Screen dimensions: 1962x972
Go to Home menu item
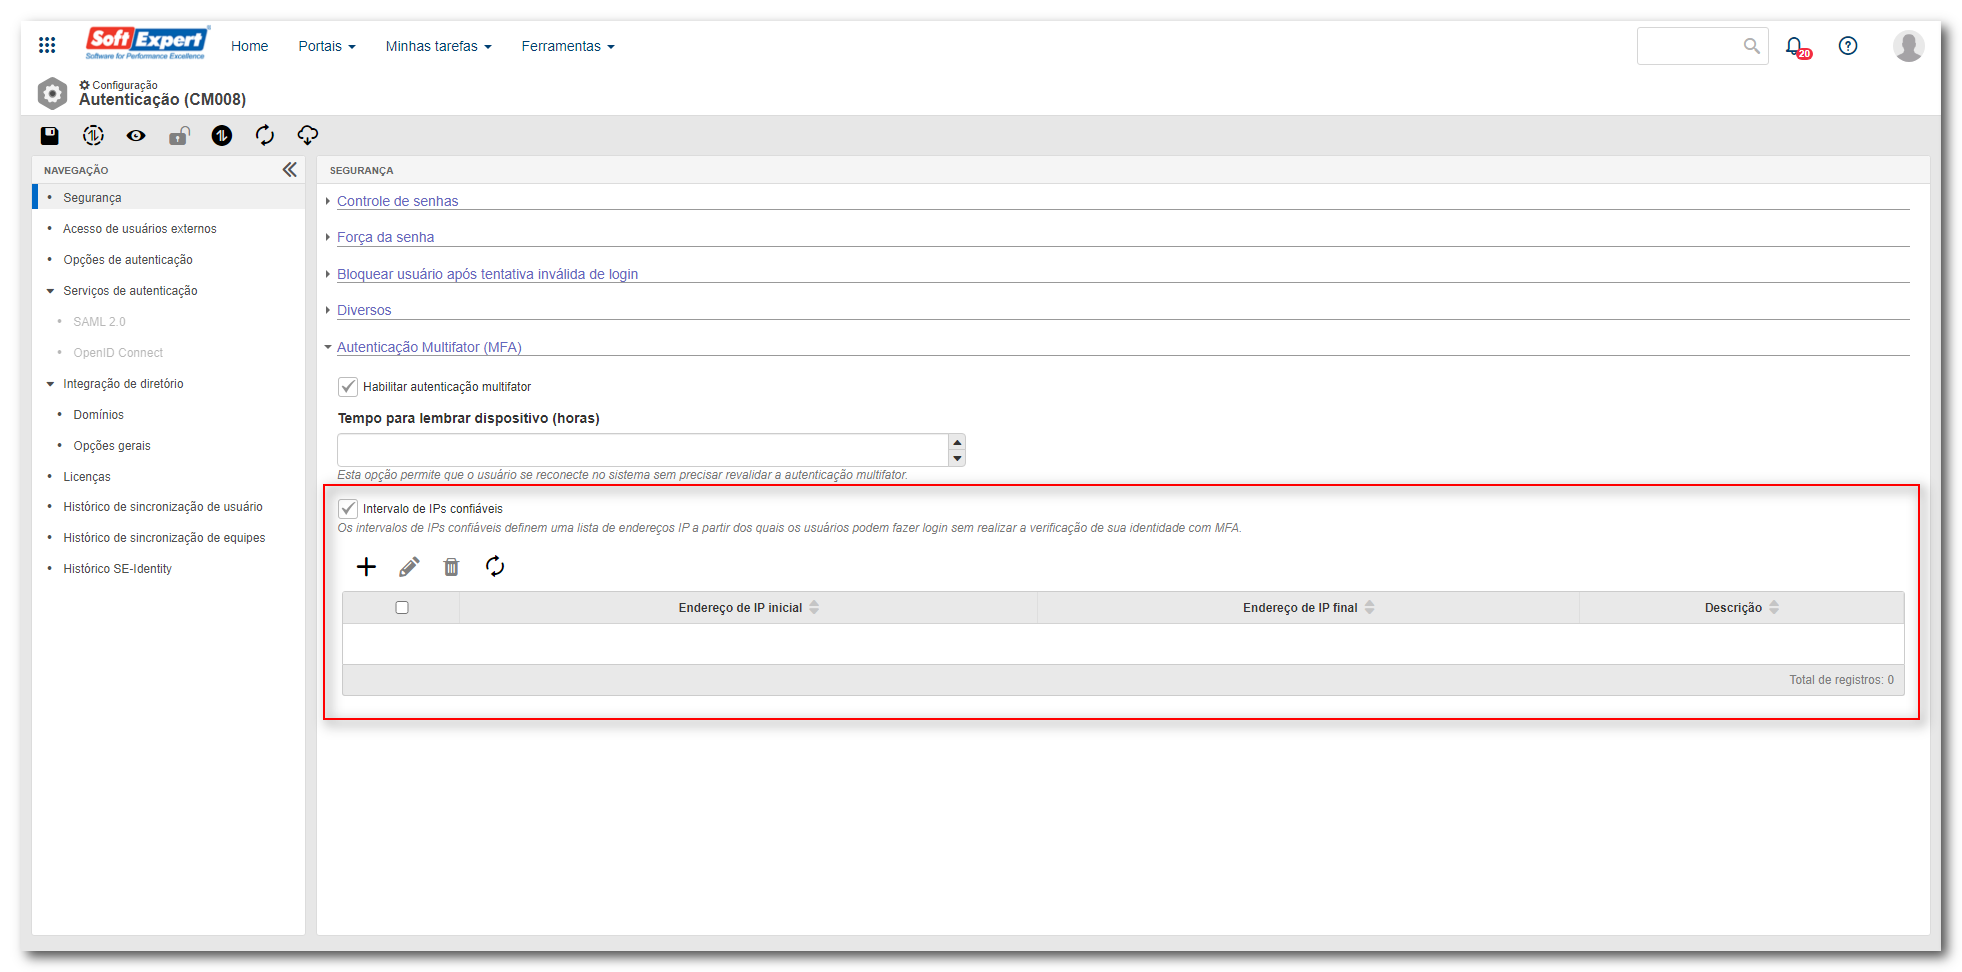click(x=249, y=46)
